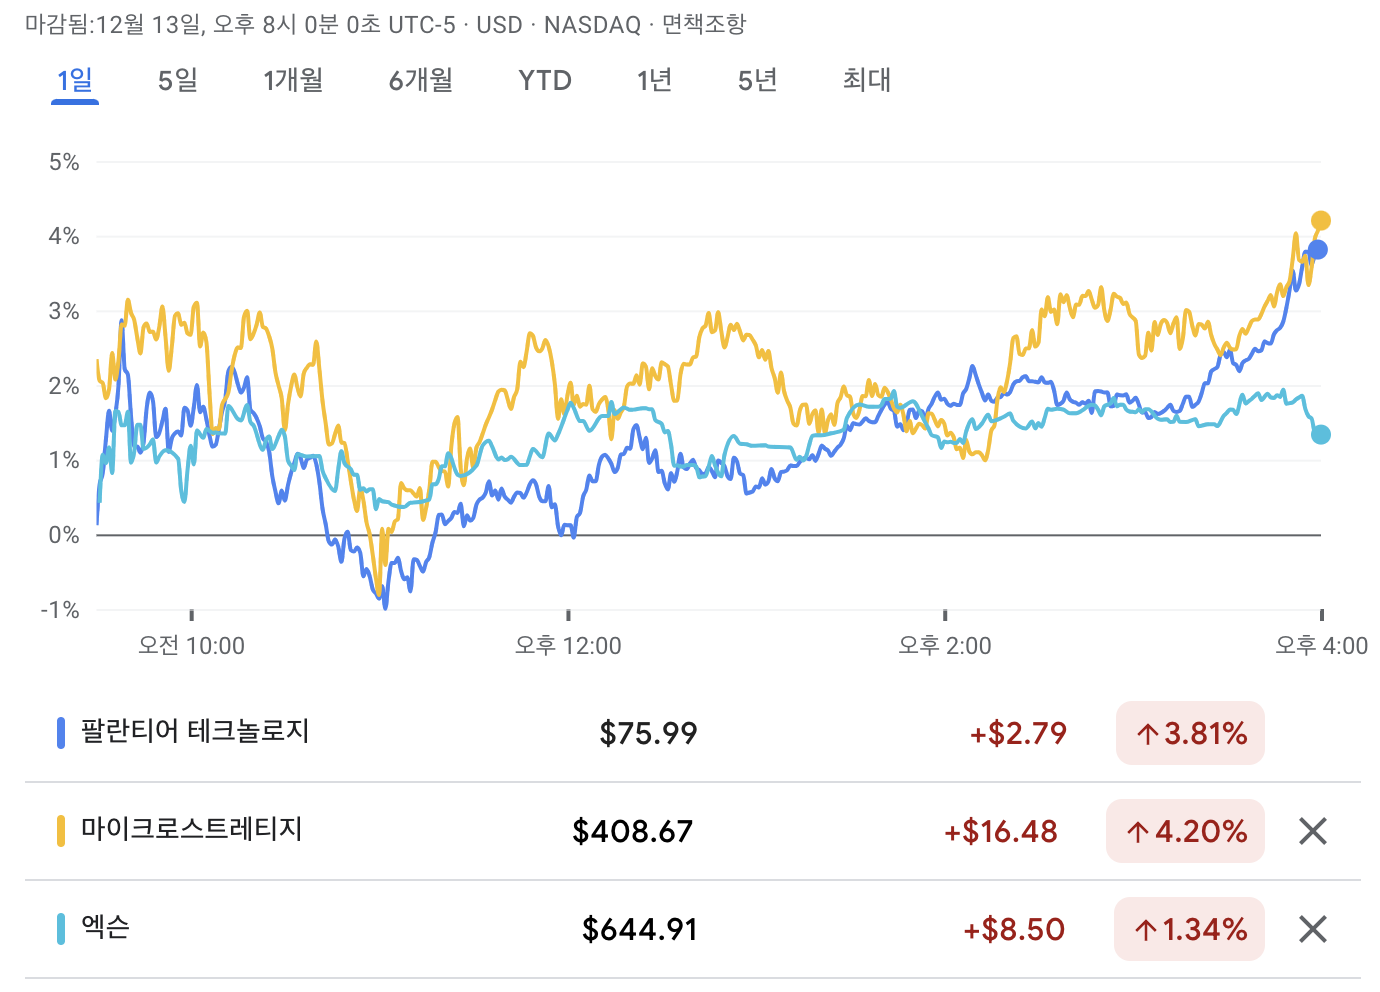The width and height of the screenshot is (1380, 992).
Task: Click the +$16.48 change value
Action: [x=1001, y=831]
